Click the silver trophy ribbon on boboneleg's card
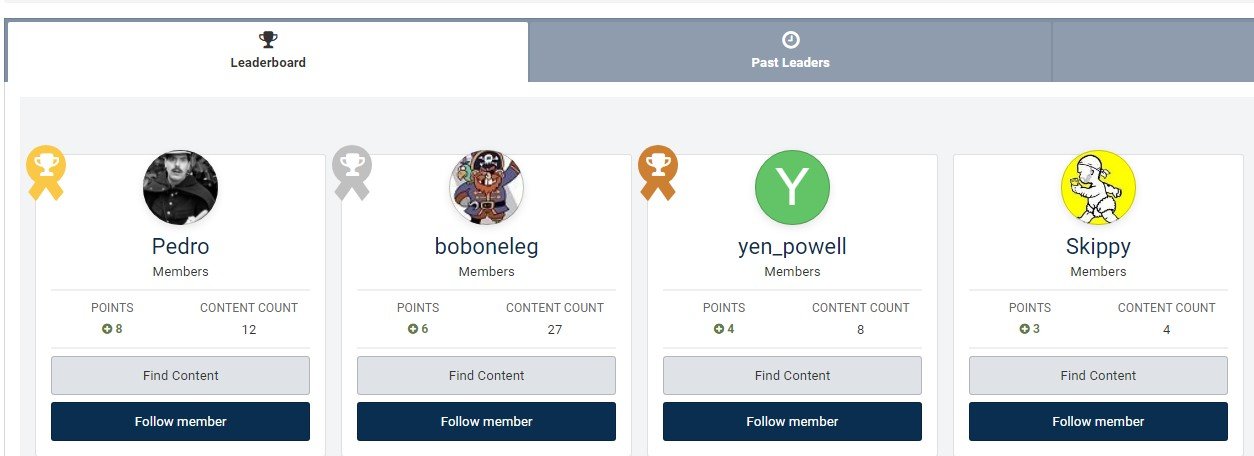This screenshot has height=456, width=1254. pos(351,173)
